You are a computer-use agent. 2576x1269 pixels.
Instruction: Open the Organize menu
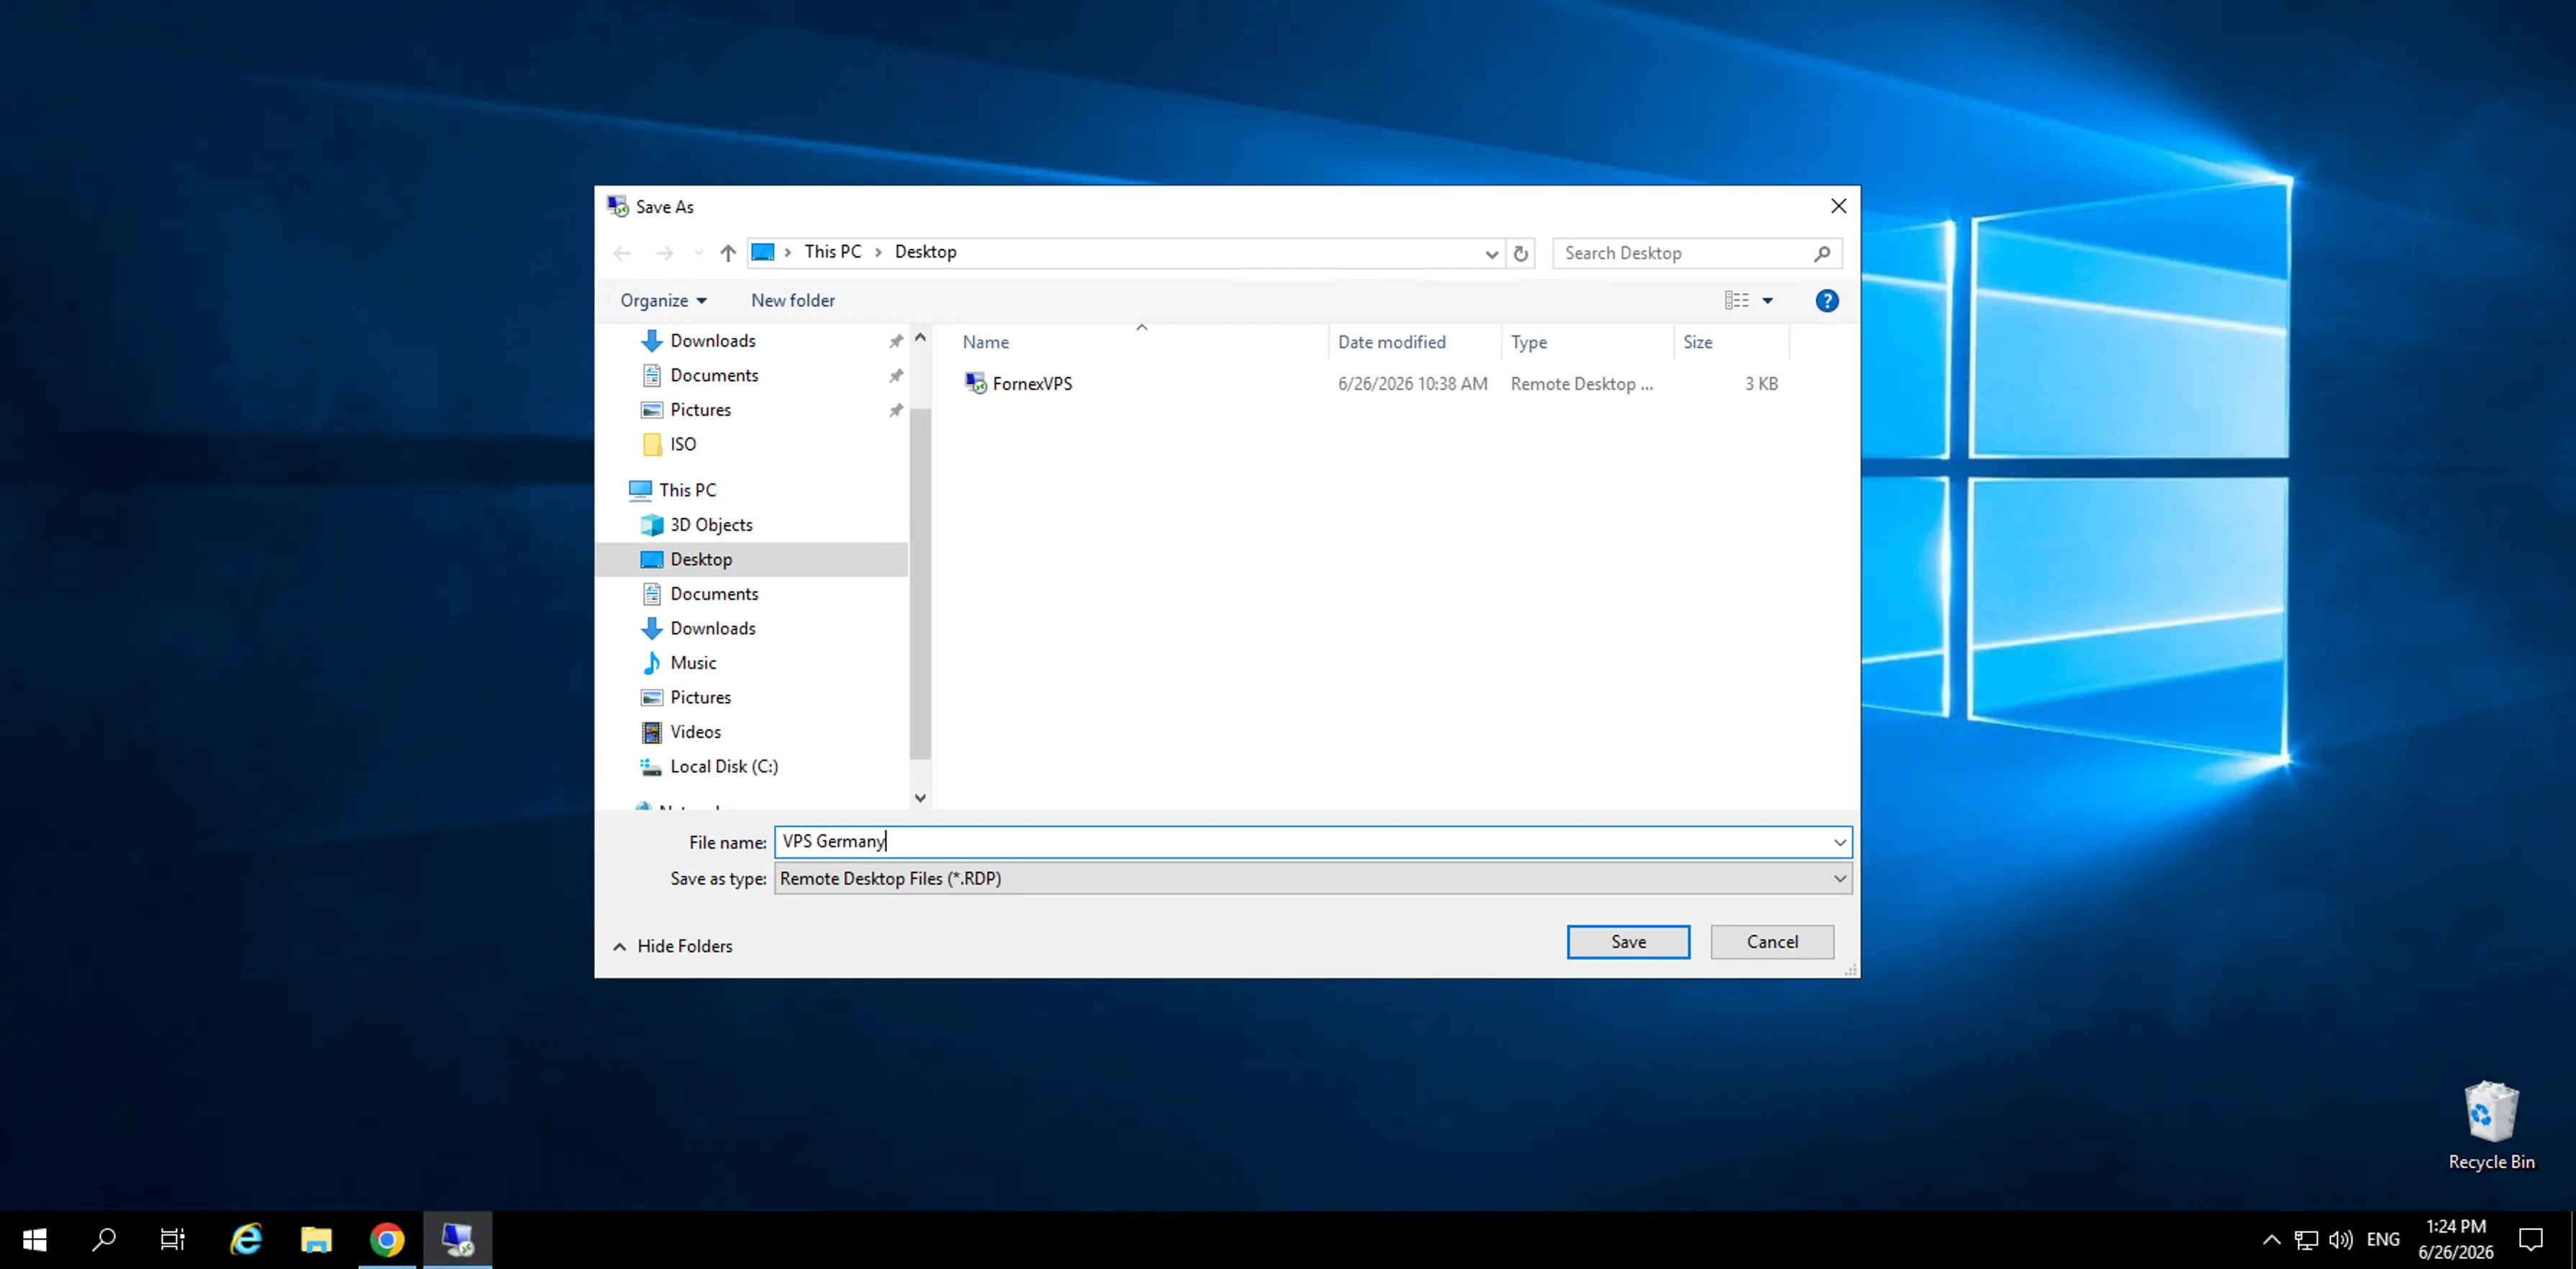pyautogui.click(x=663, y=301)
